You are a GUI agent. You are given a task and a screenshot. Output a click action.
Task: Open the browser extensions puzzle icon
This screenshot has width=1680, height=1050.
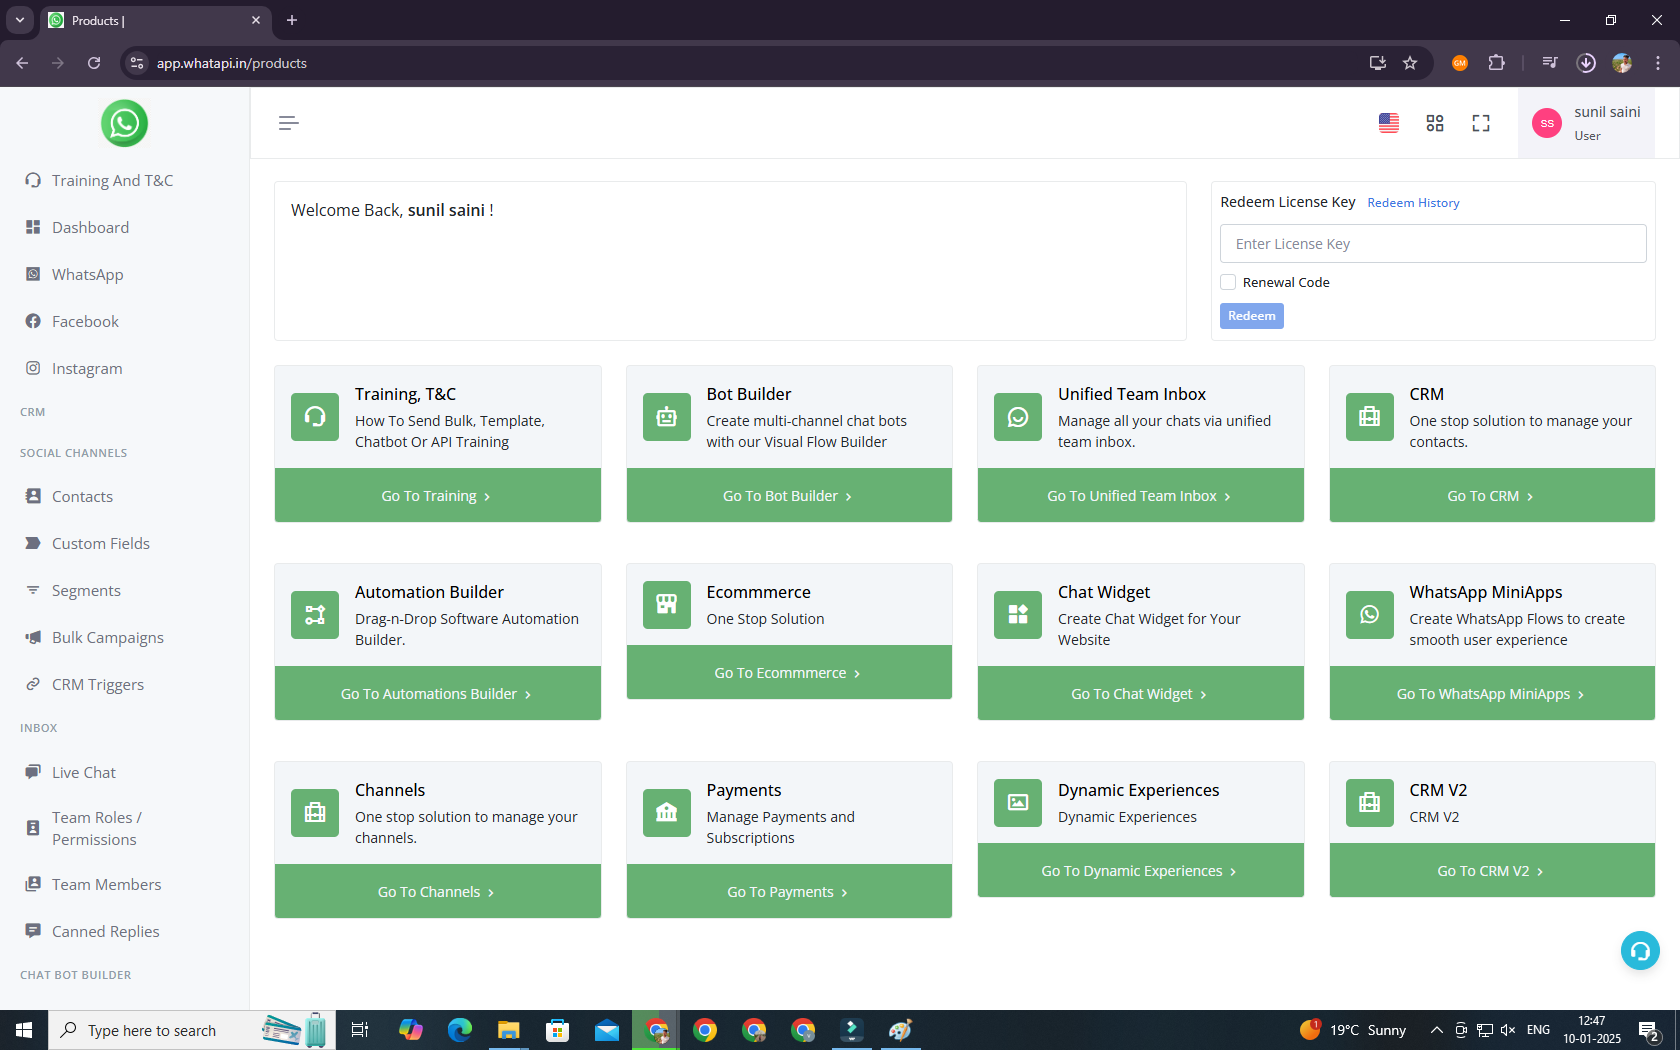pos(1496,63)
